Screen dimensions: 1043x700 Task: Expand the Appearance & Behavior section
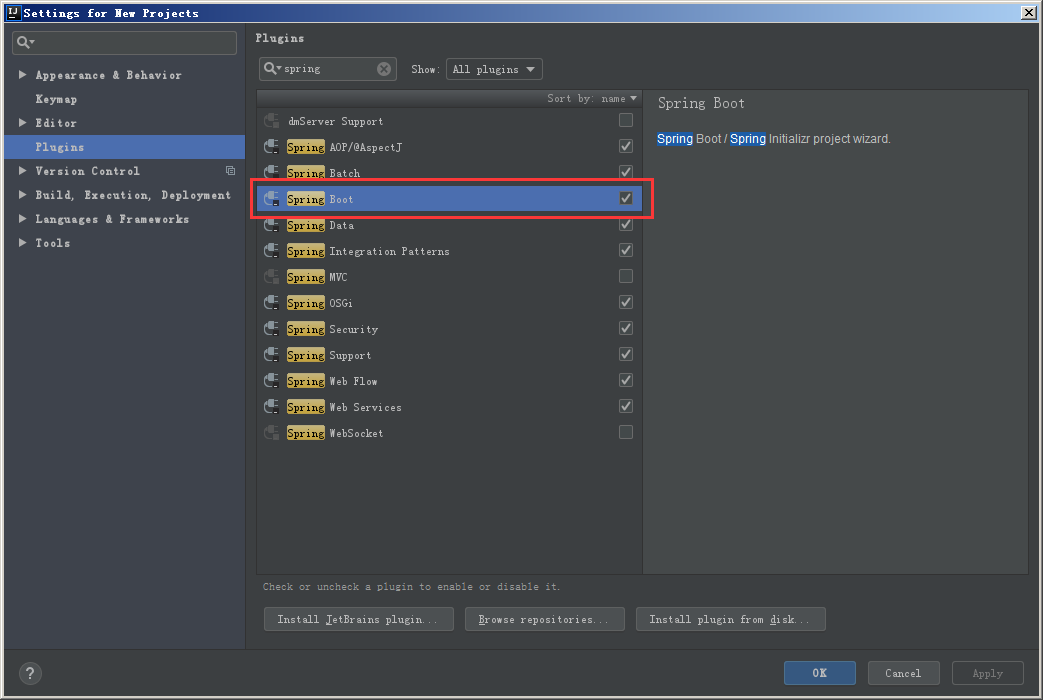pyautogui.click(x=23, y=75)
